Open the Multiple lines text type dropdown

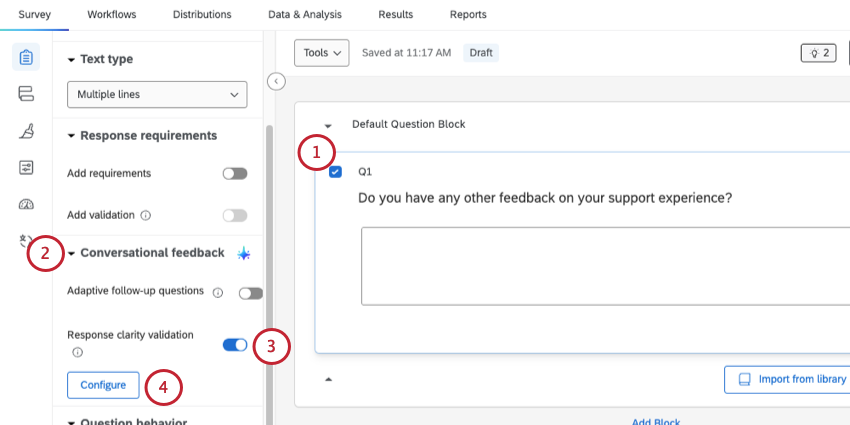coord(157,94)
